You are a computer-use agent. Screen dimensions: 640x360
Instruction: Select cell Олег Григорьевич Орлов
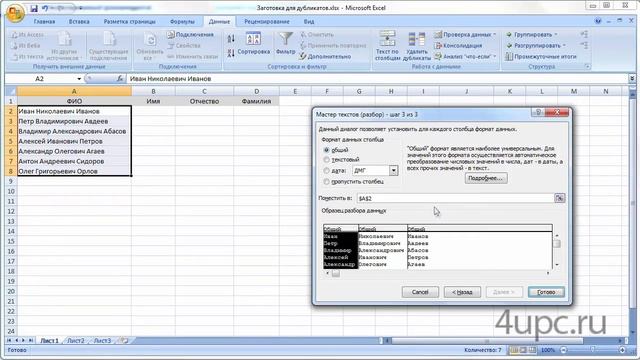click(74, 171)
